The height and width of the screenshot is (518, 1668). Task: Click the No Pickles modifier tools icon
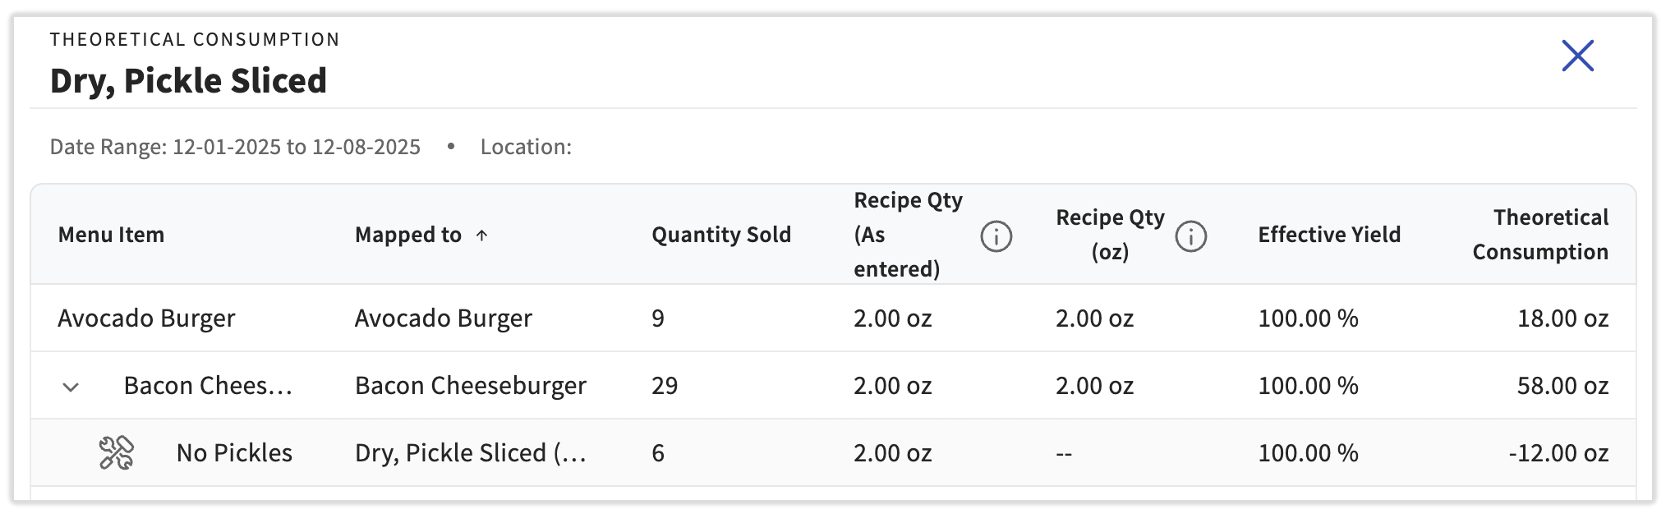(x=116, y=453)
